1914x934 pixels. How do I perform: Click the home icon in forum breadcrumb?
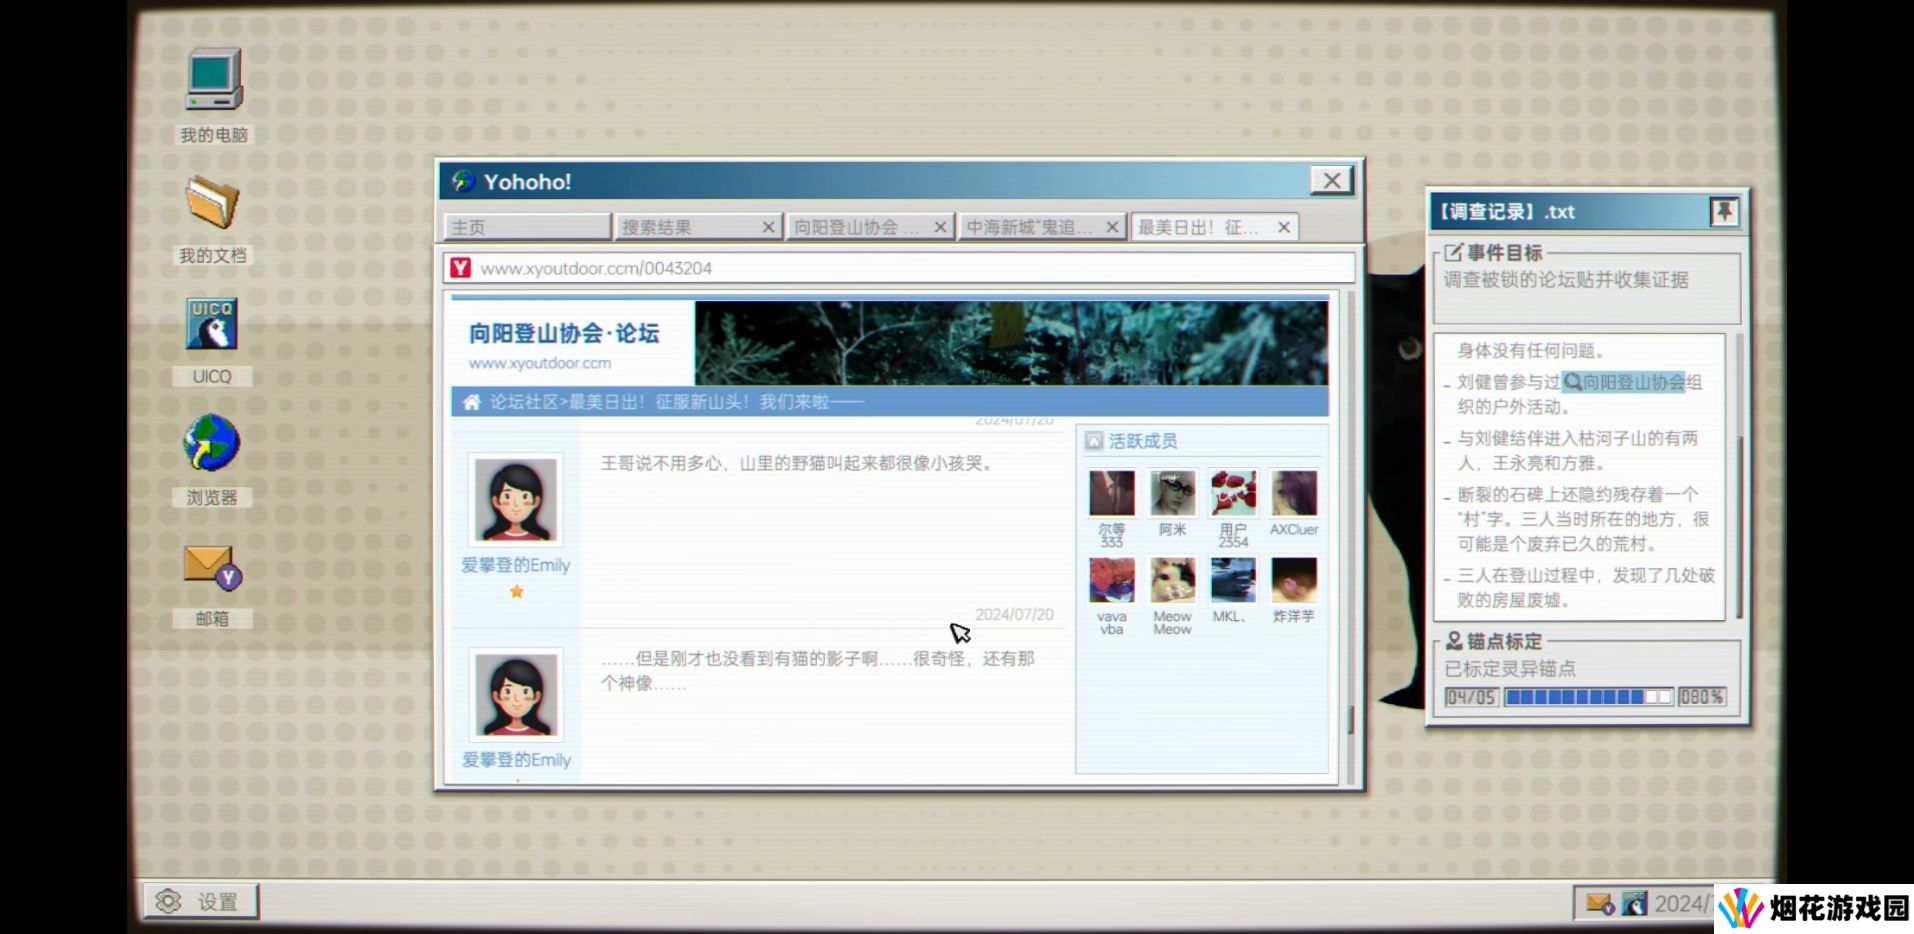pyautogui.click(x=471, y=402)
